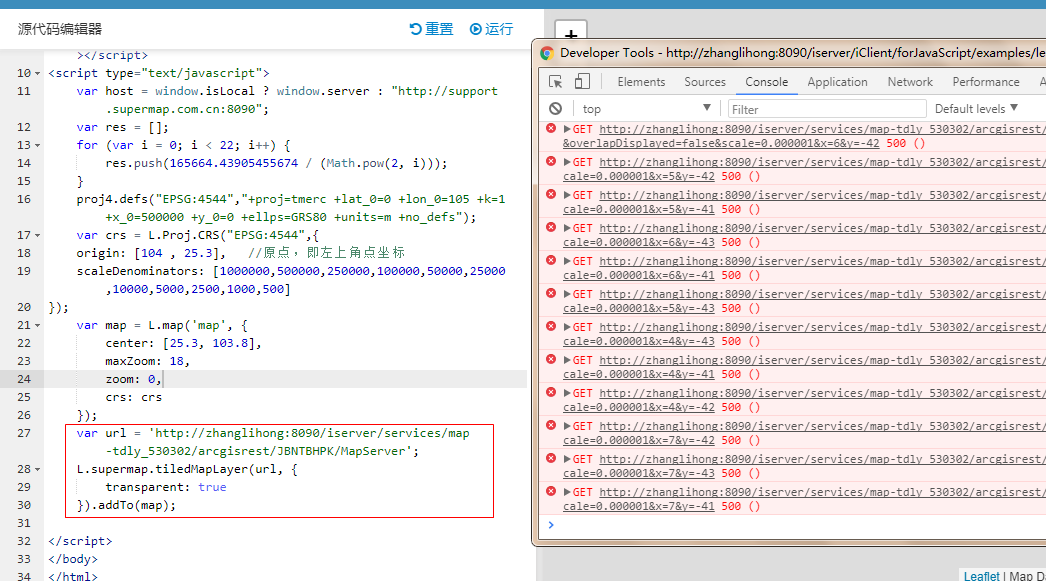The height and width of the screenshot is (581, 1046).
Task: Focus the console input prompt line
Action: (795, 525)
